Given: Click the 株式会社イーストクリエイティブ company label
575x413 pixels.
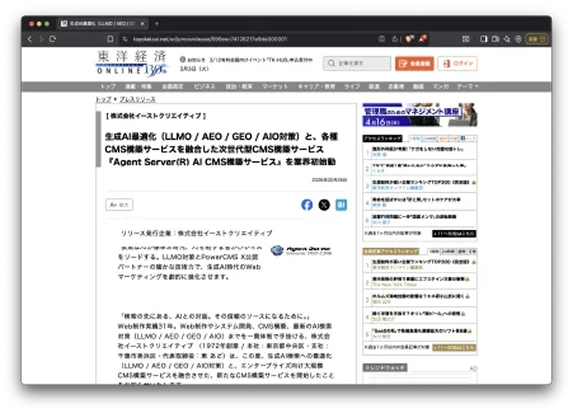Looking at the screenshot, I should [x=155, y=116].
